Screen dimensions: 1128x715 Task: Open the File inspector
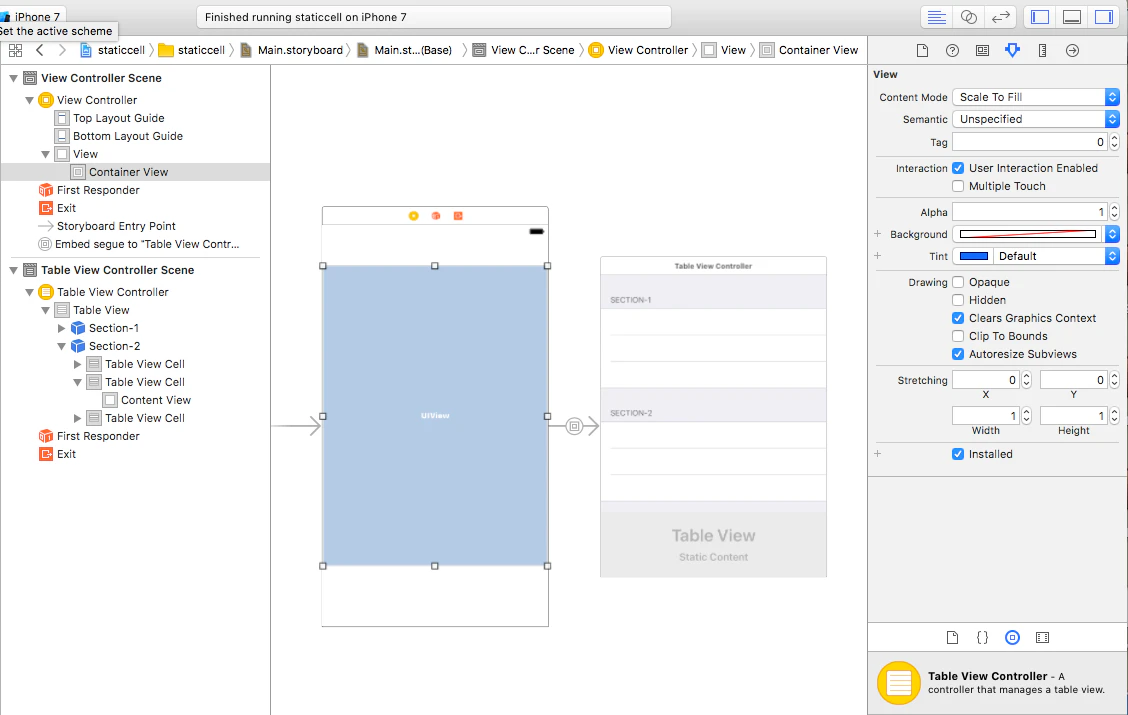(922, 50)
